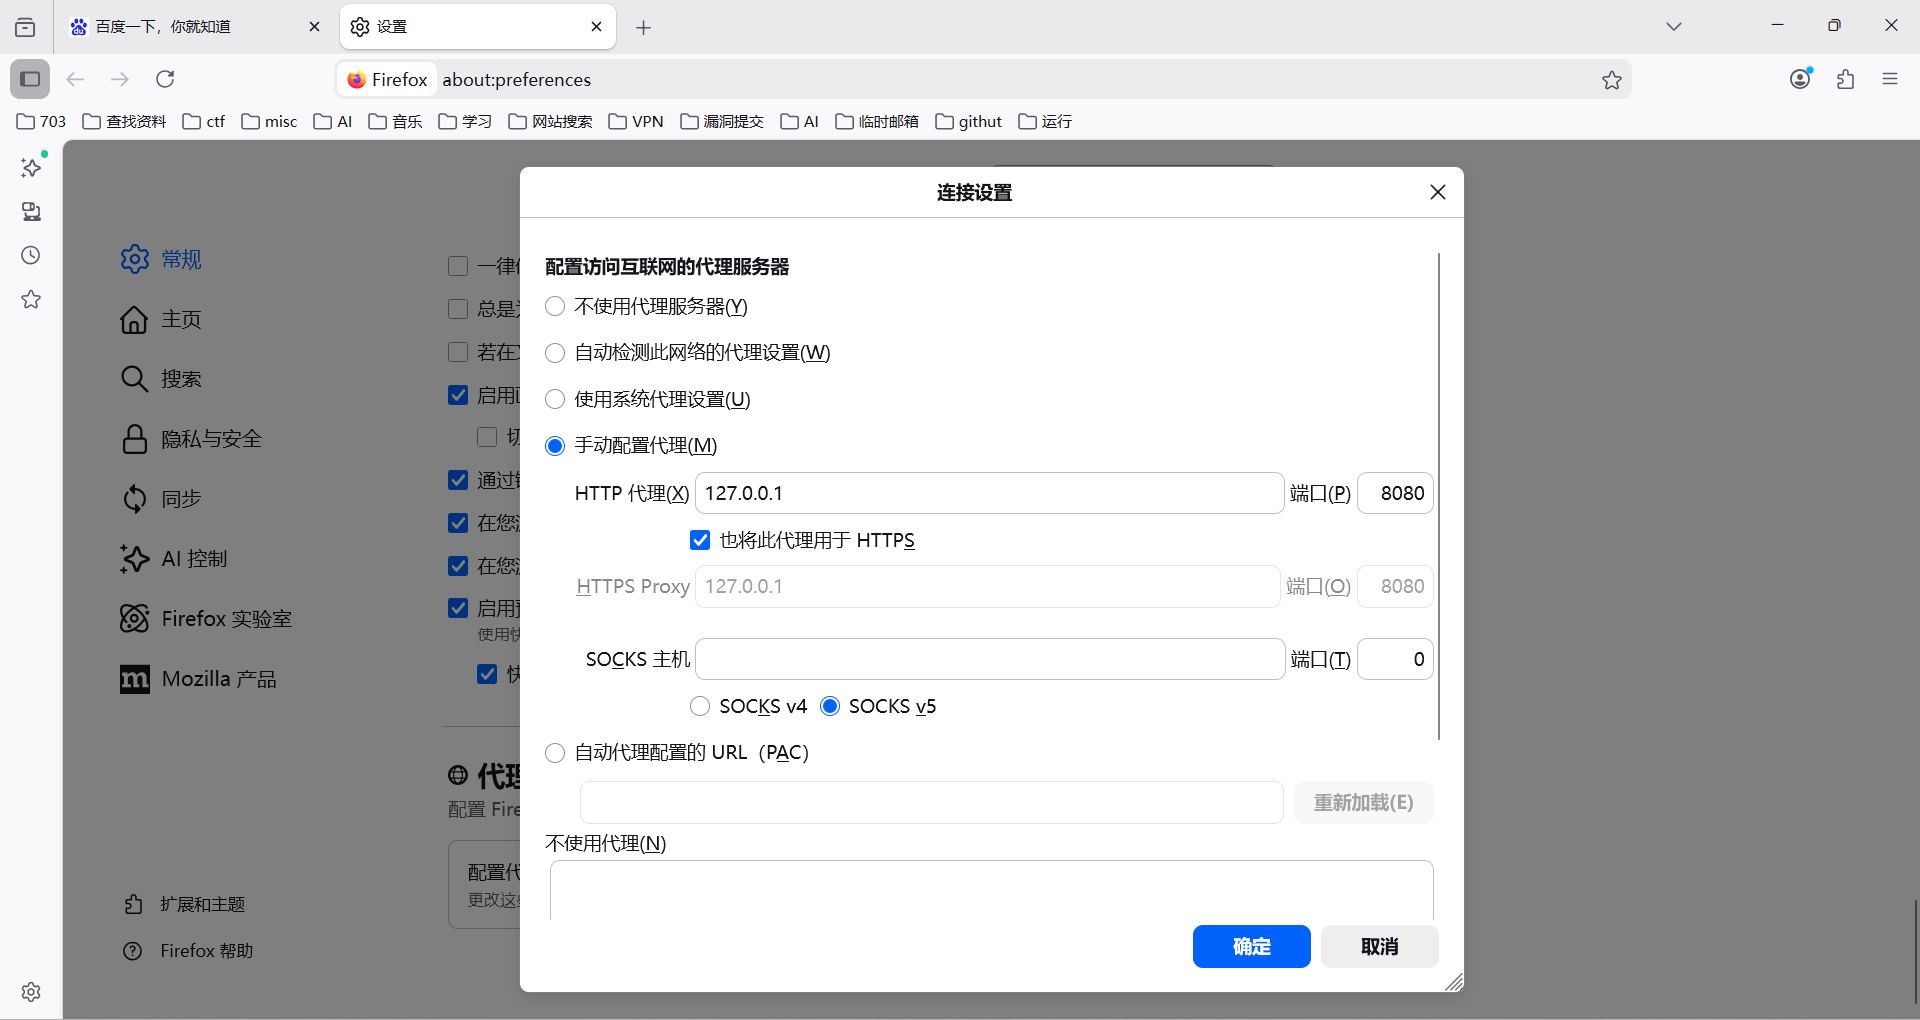1920x1020 pixels.
Task: Click the HTTP 代理 address field
Action: [989, 494]
